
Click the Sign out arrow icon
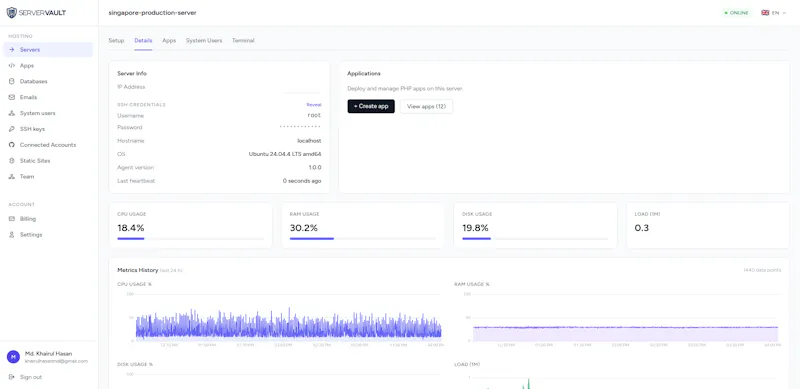tap(12, 377)
